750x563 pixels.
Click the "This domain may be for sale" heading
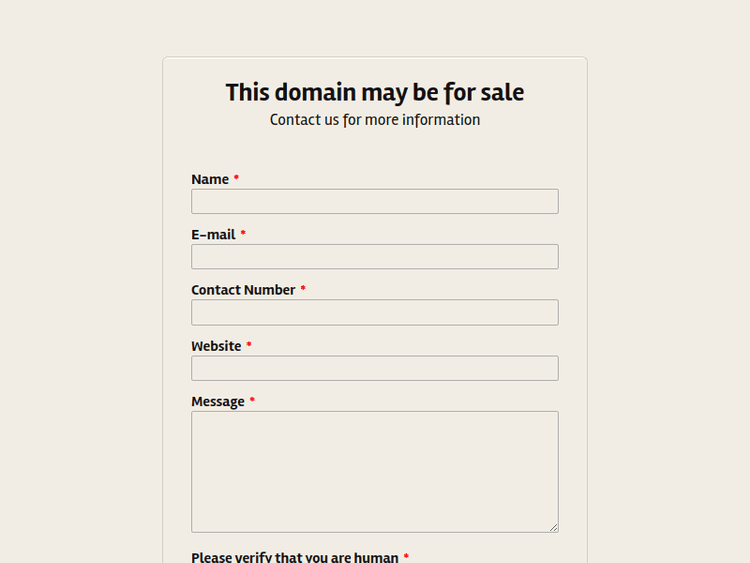tap(374, 92)
